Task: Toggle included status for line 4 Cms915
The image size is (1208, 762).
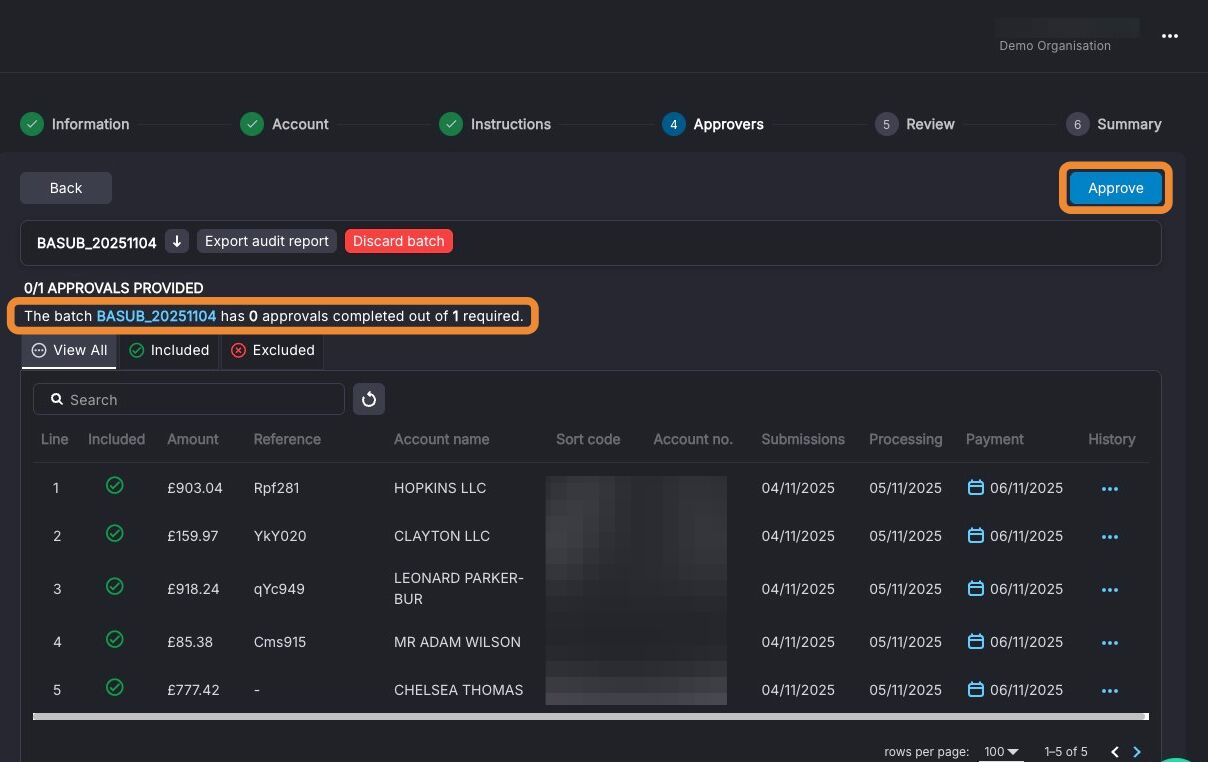Action: tap(115, 639)
